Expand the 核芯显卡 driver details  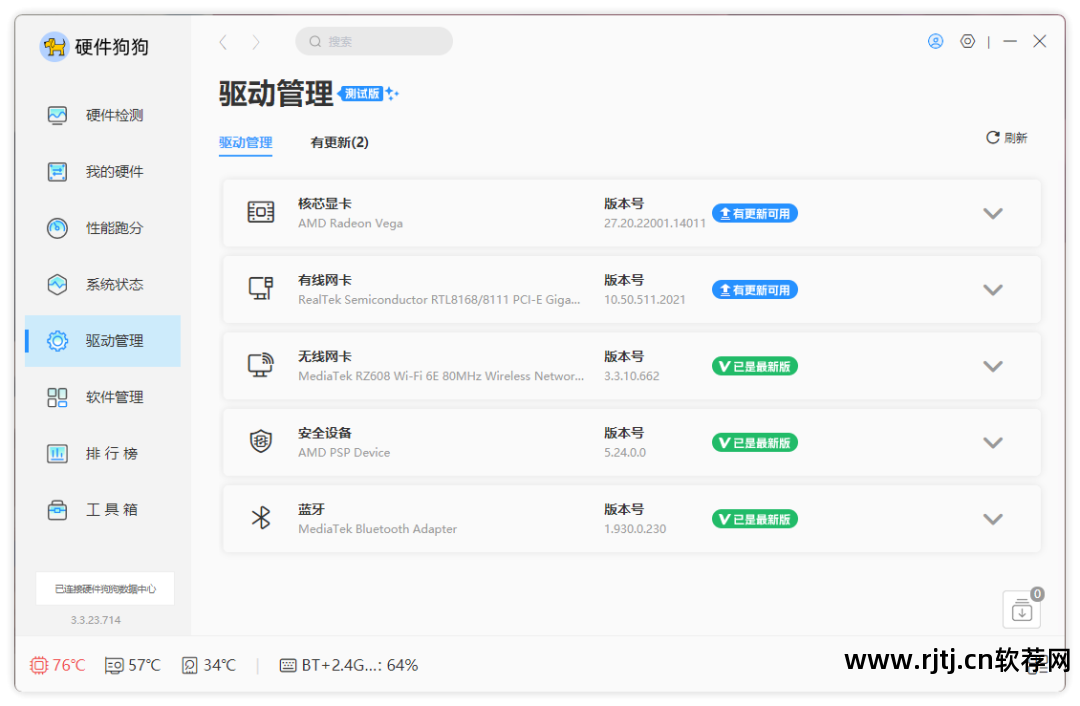[993, 213]
